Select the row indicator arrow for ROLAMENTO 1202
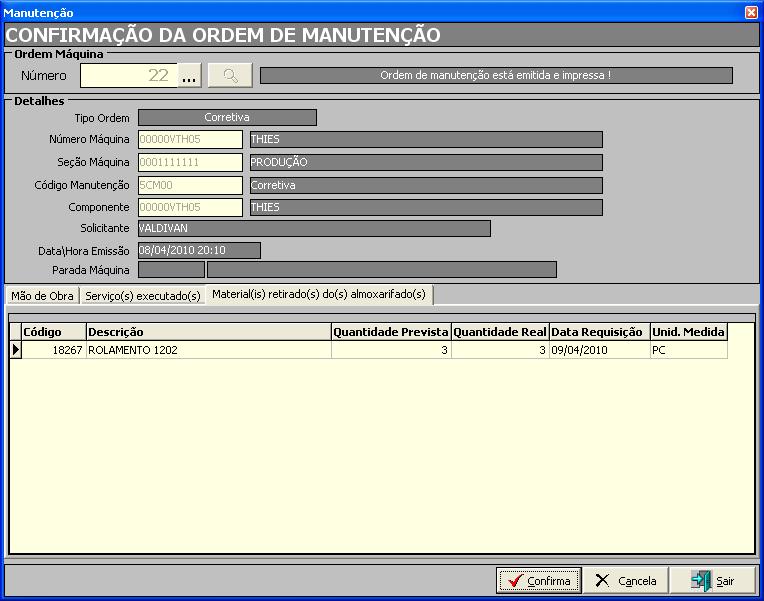This screenshot has width=764, height=601. click(15, 350)
